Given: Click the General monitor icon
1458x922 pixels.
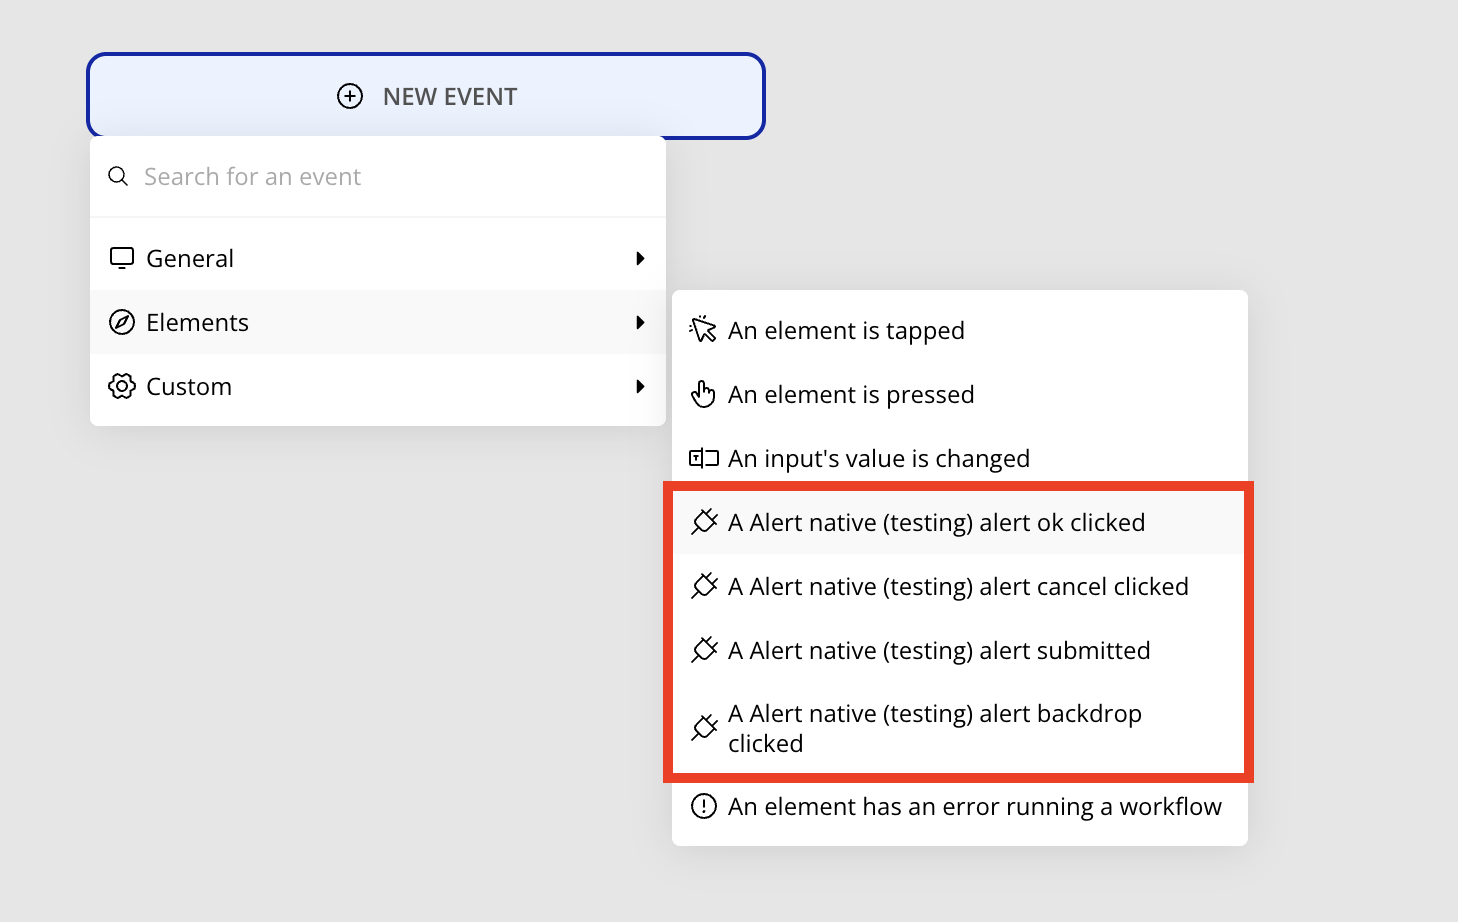Looking at the screenshot, I should click(x=122, y=258).
